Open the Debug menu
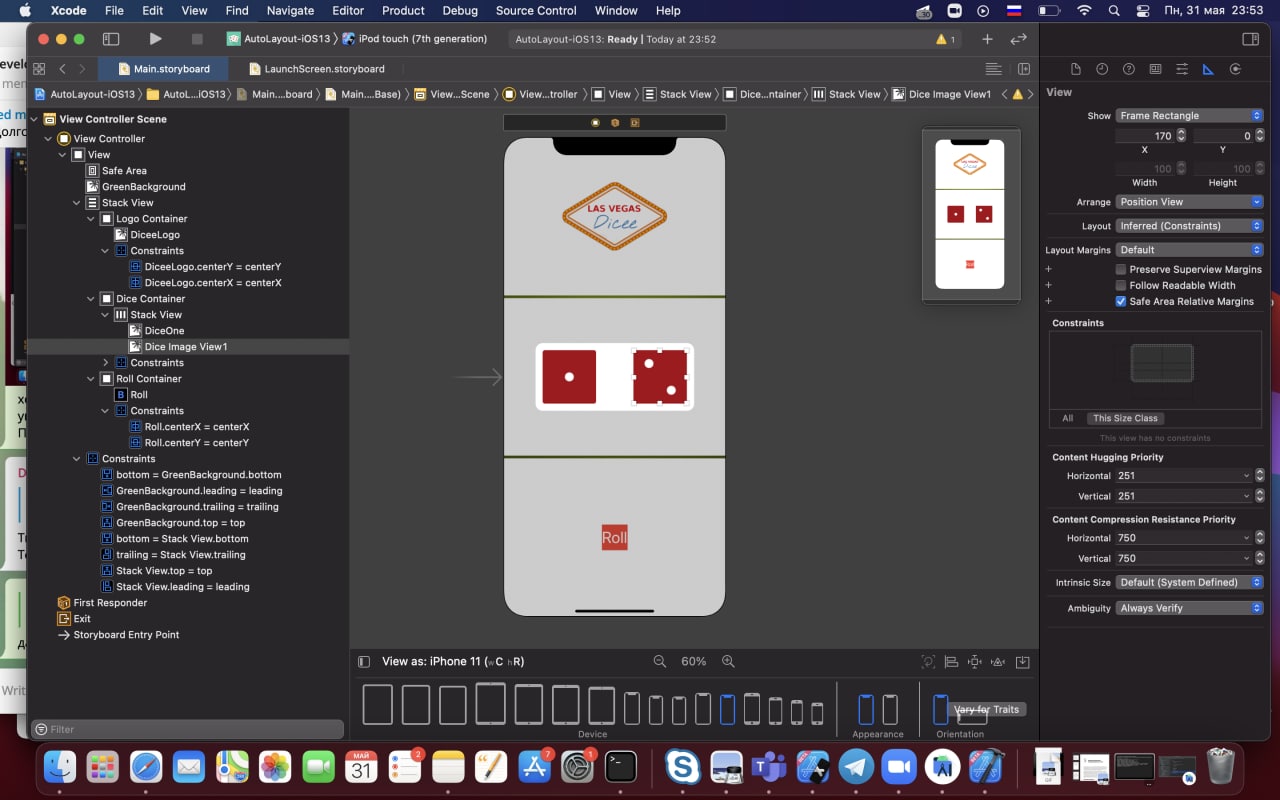The image size is (1280, 800). 460,11
